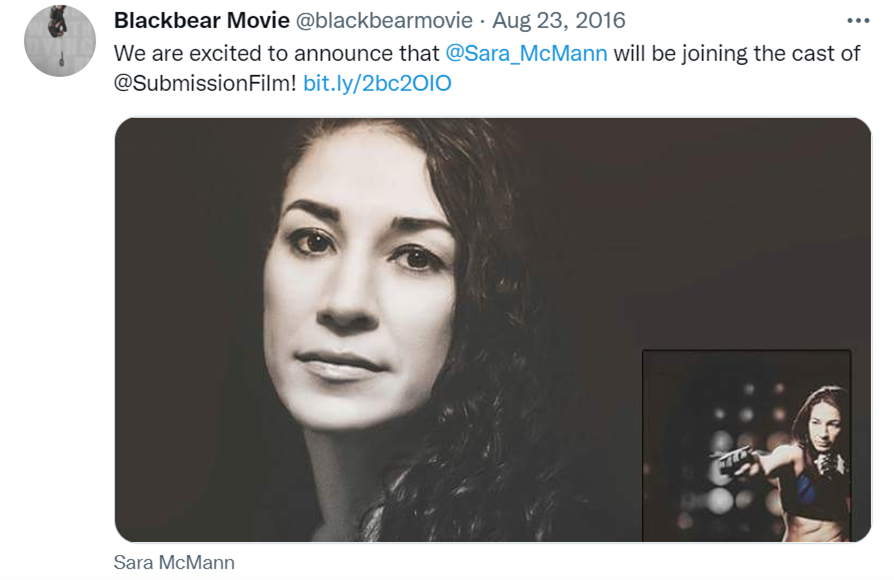Open the large black-and-white portrait photo
This screenshot has width=894, height=580.
pyautogui.click(x=493, y=330)
